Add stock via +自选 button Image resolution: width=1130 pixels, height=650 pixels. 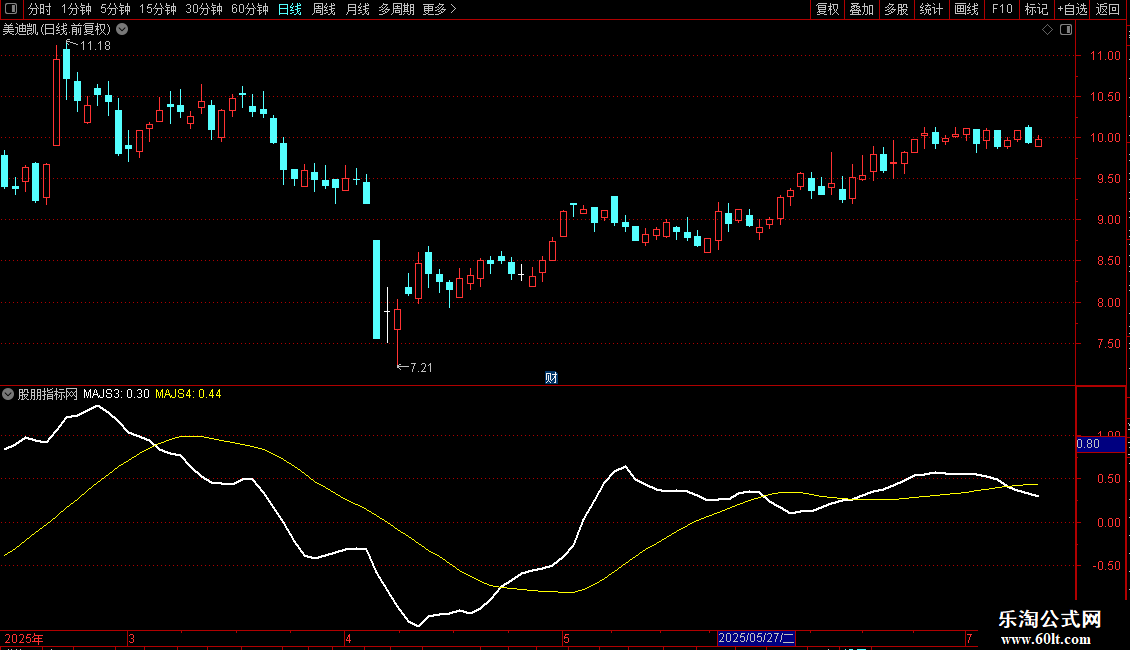pyautogui.click(x=1072, y=9)
